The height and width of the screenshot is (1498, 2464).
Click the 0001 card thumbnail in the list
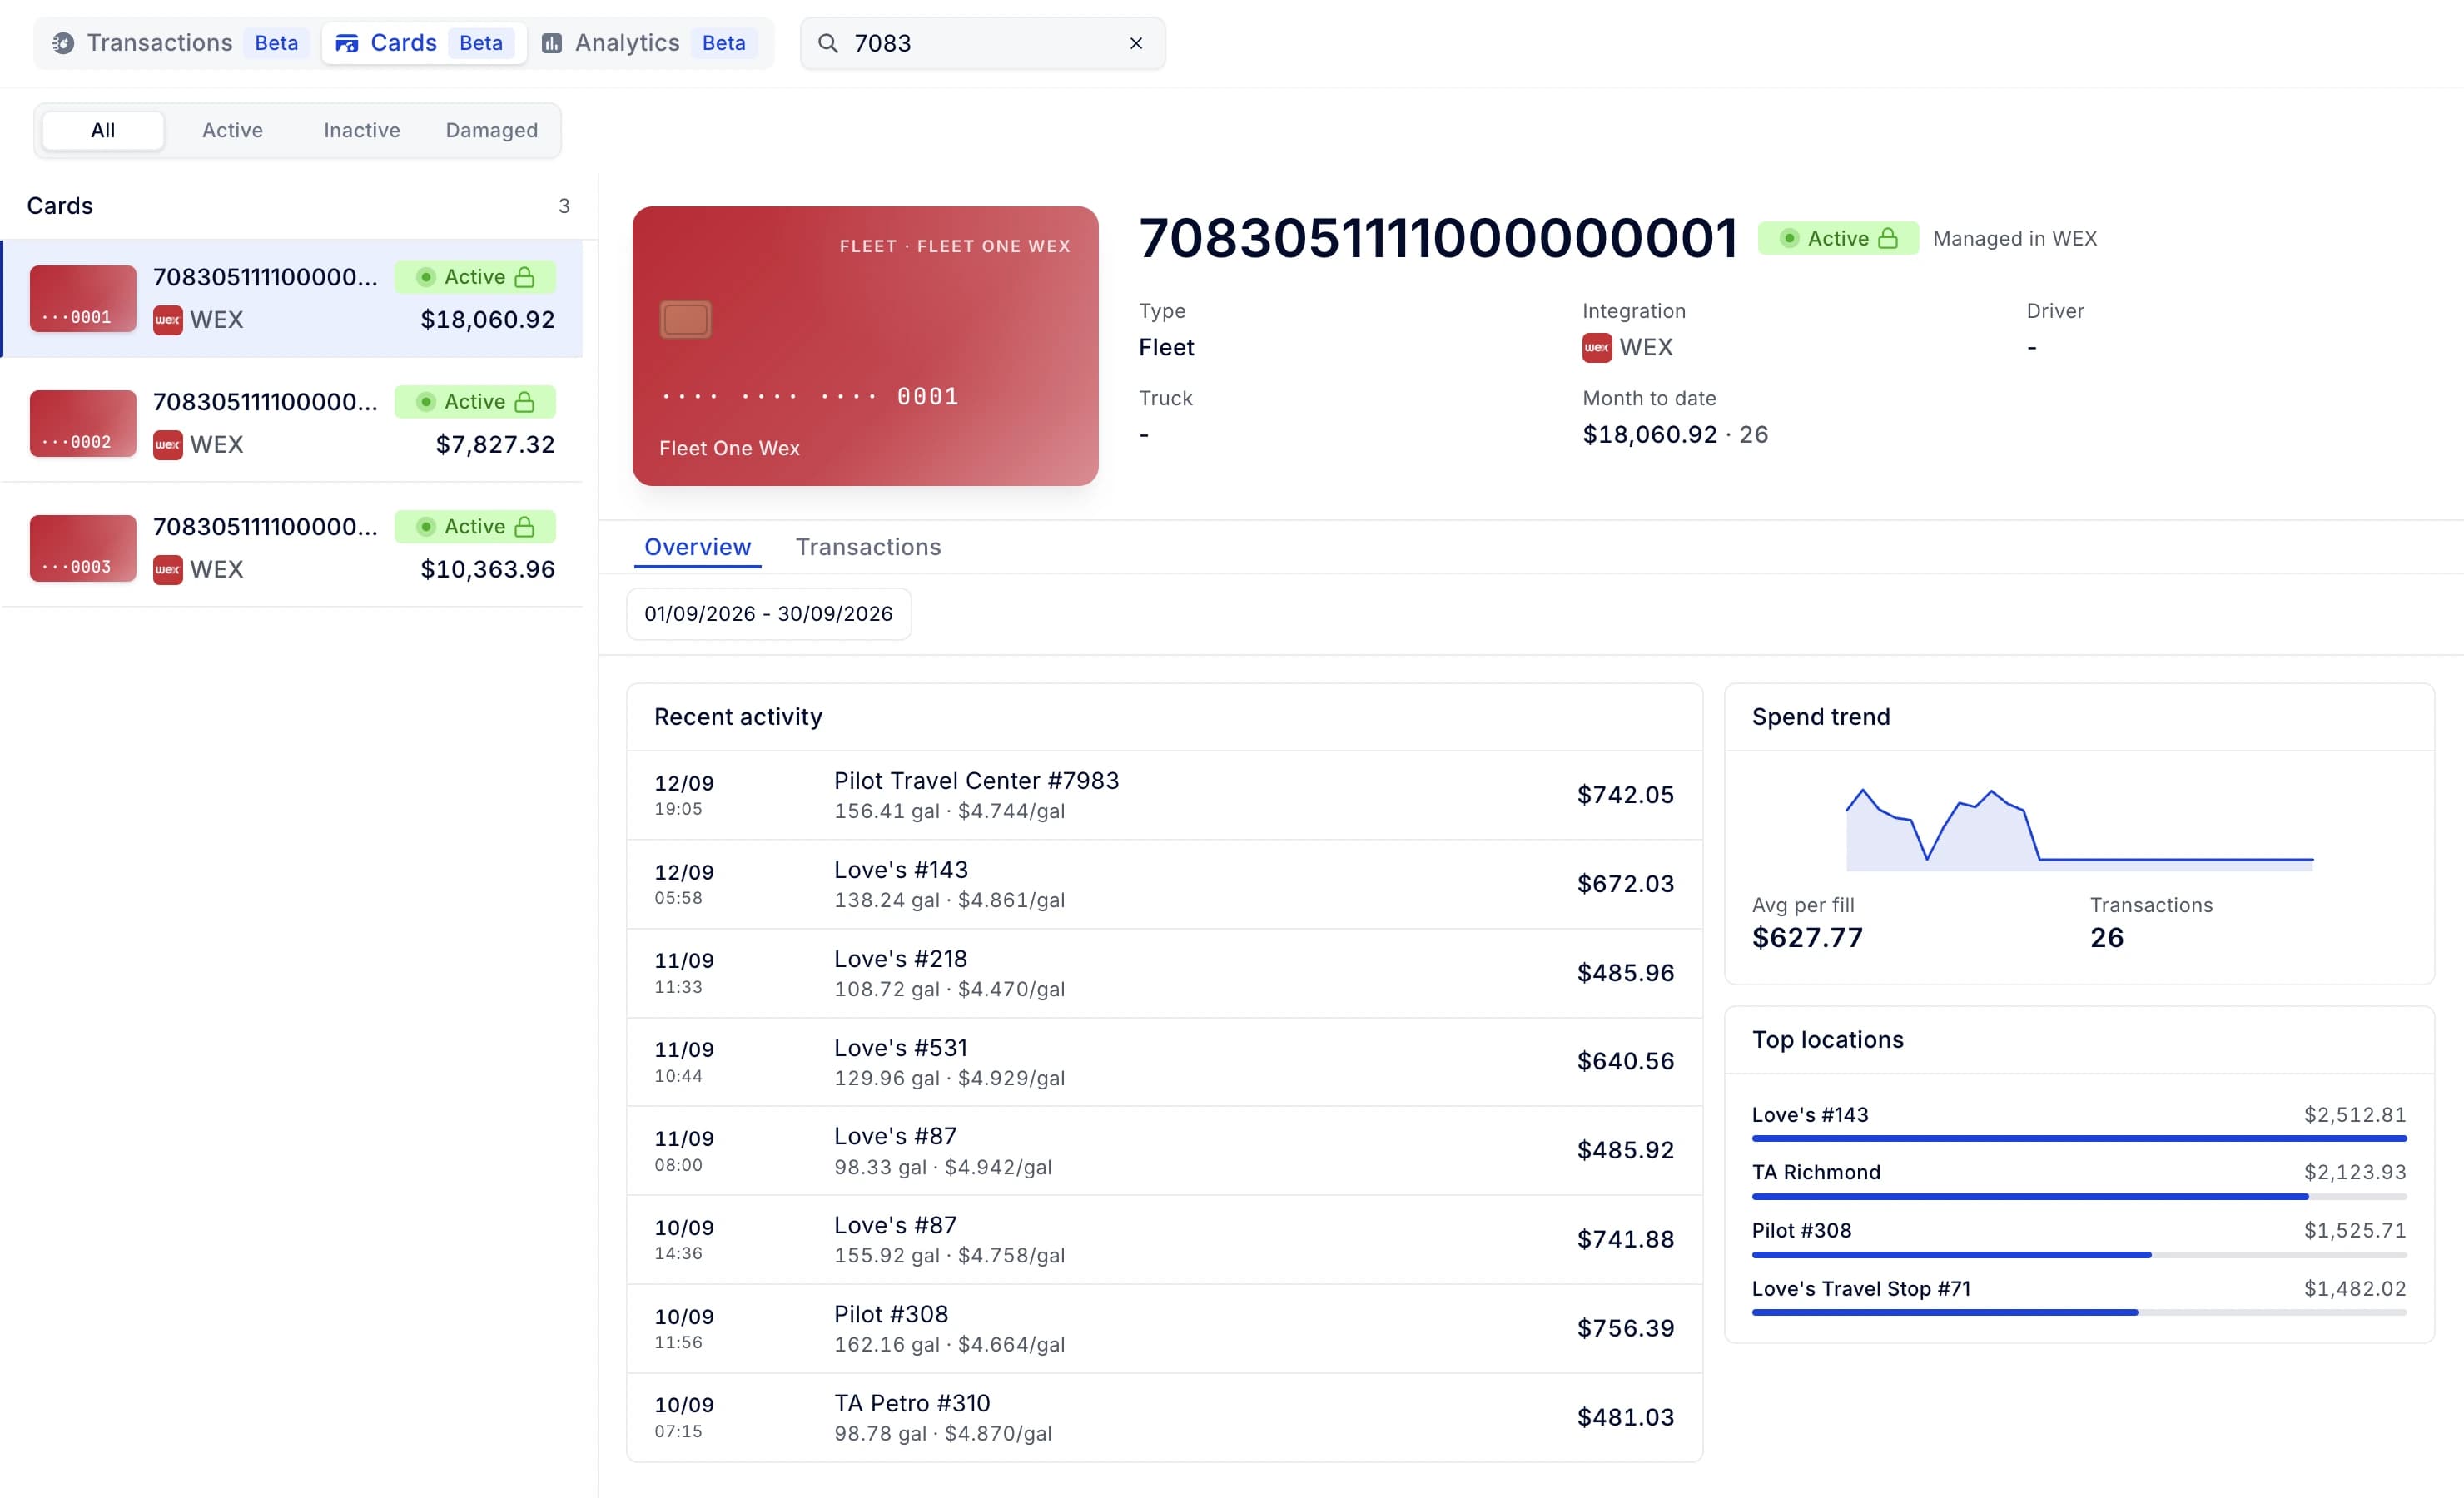[83, 298]
